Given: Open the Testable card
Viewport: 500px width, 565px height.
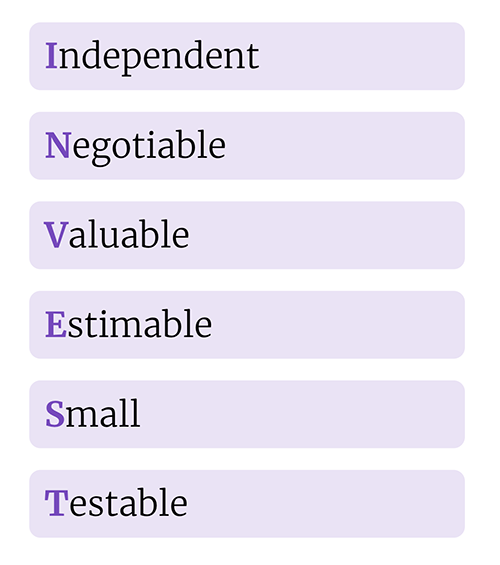Looking at the screenshot, I should pyautogui.click(x=247, y=504).
